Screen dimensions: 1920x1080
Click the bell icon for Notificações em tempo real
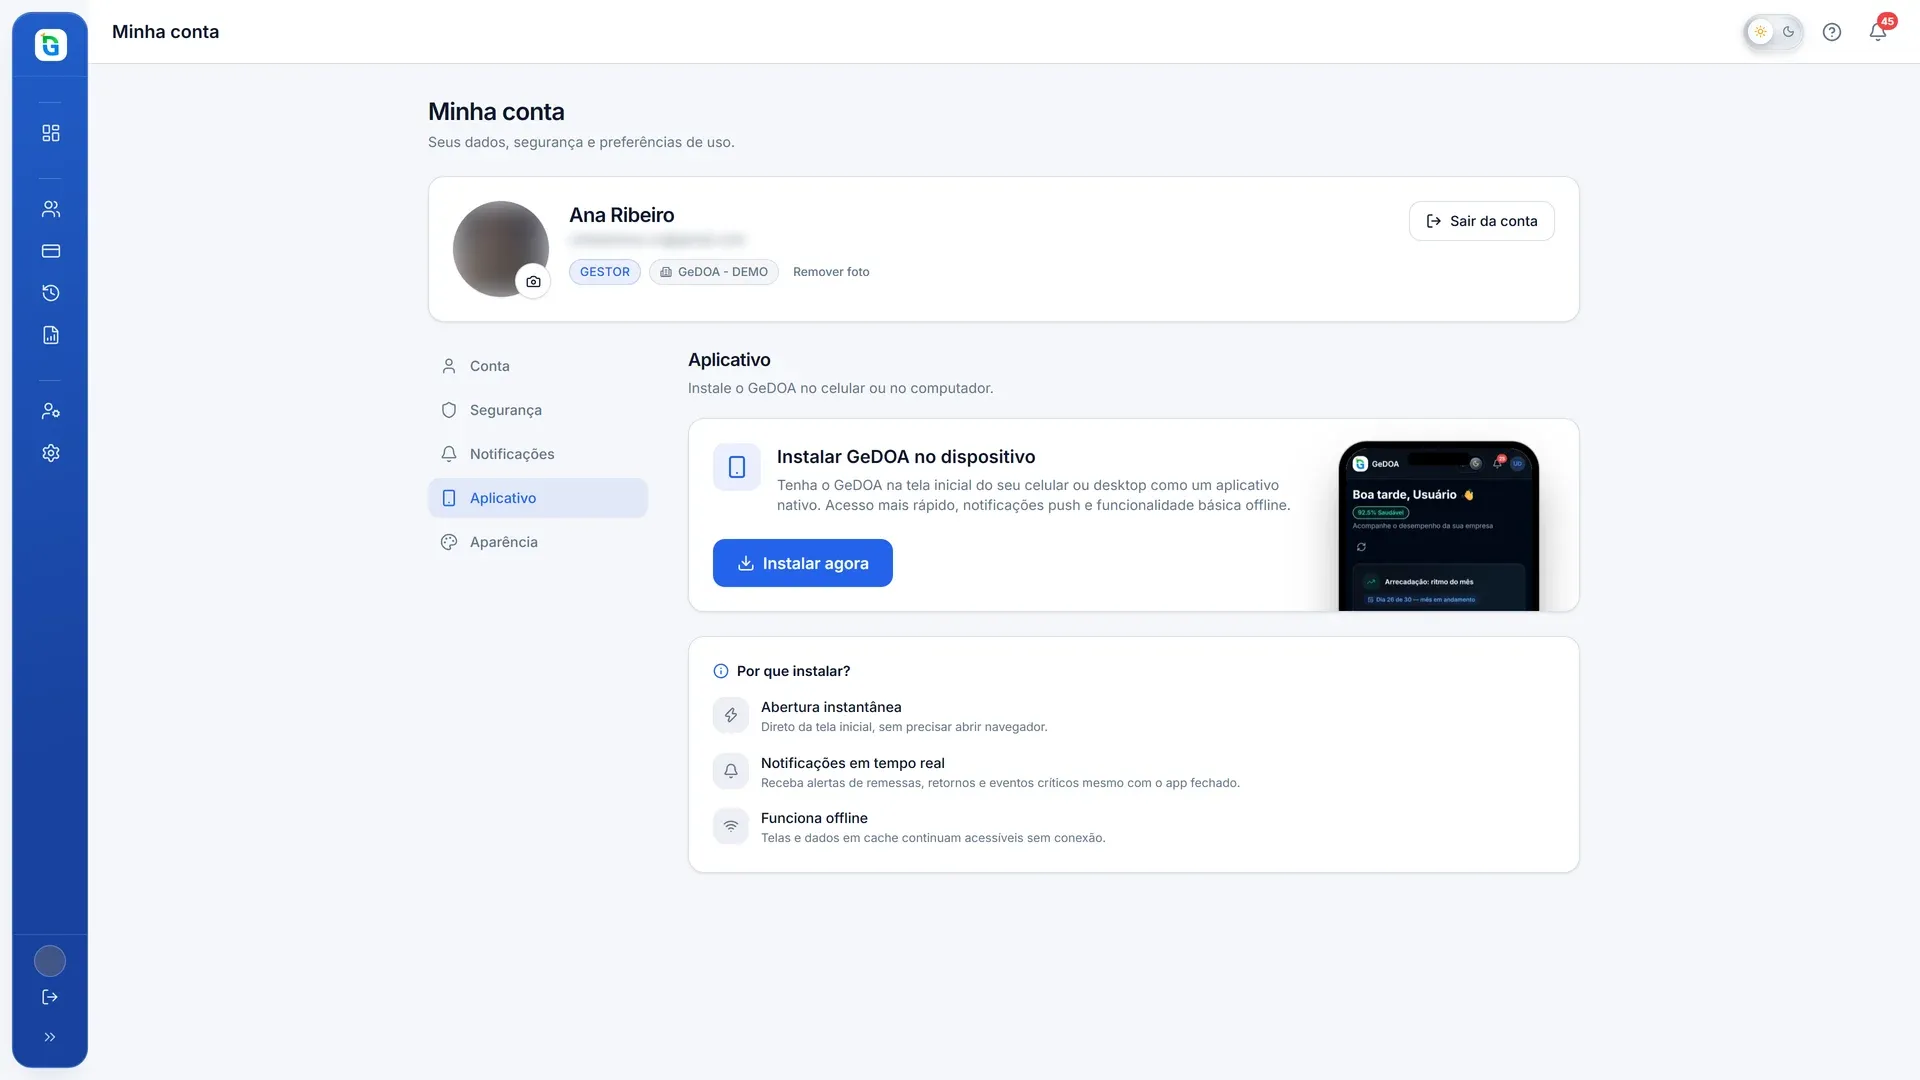pos(731,771)
